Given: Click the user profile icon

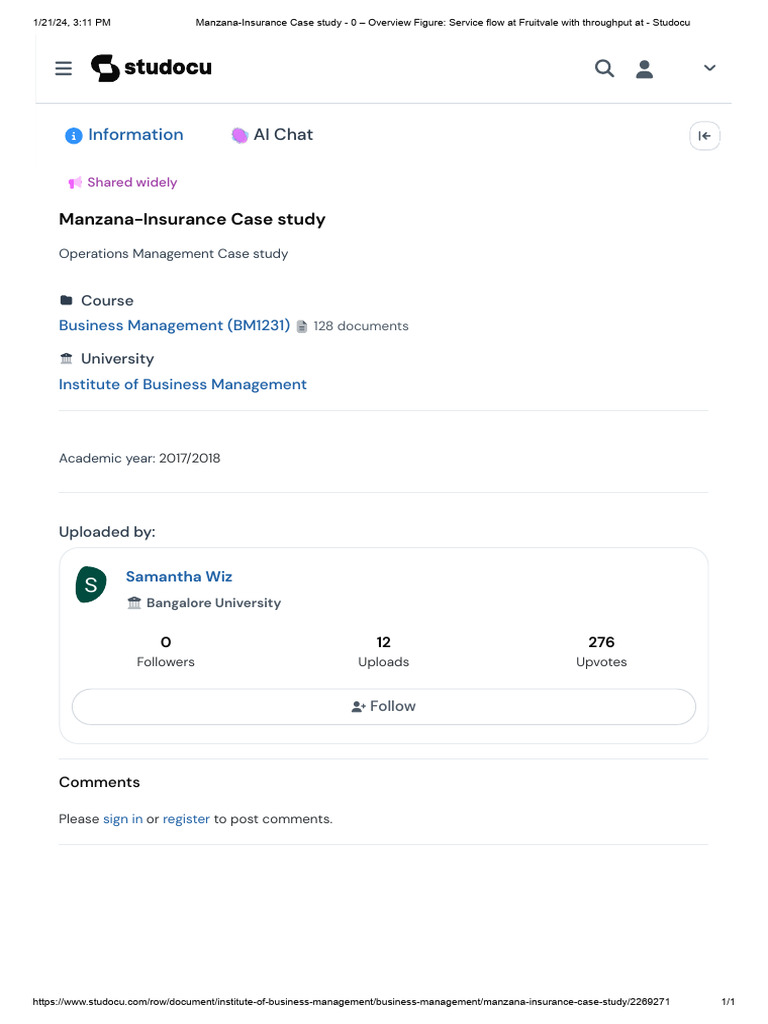Looking at the screenshot, I should [645, 68].
